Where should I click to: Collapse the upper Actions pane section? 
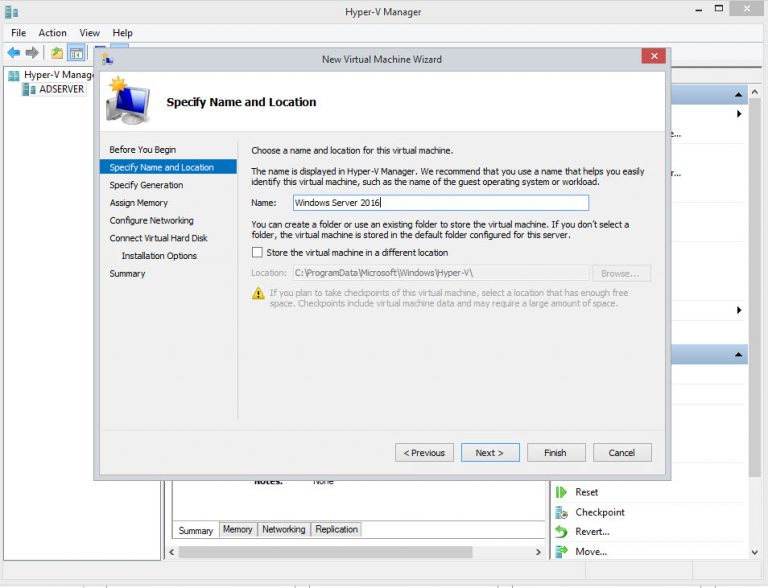pyautogui.click(x=739, y=95)
